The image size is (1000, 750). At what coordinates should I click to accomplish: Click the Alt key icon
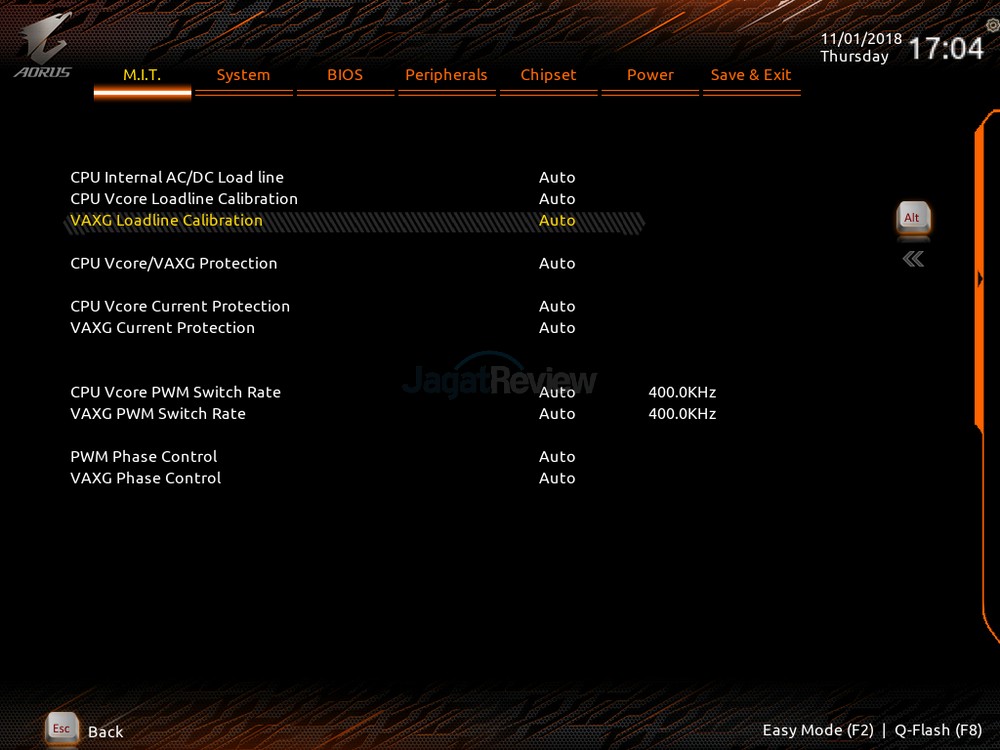pos(912,219)
